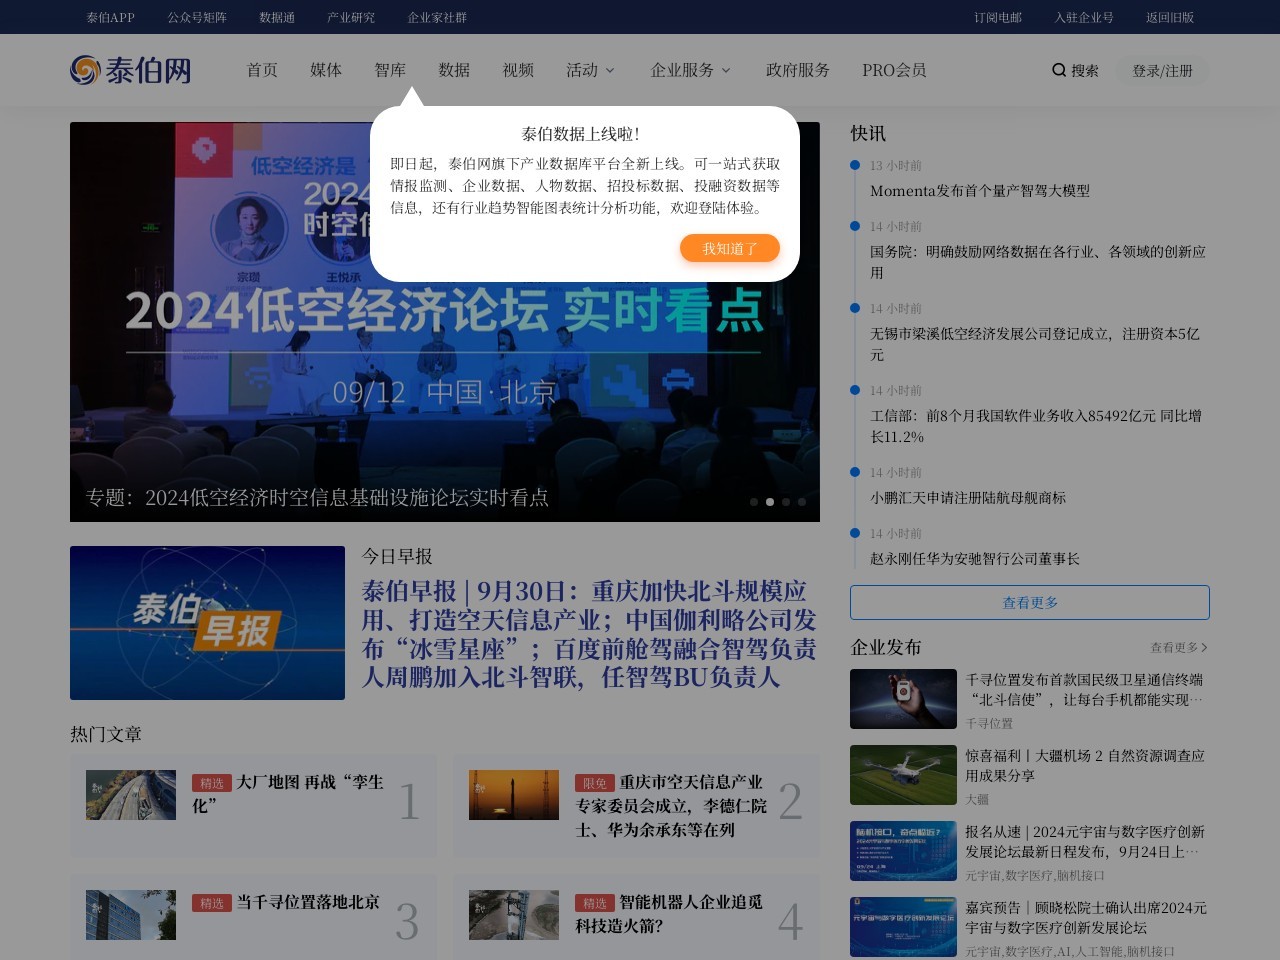The width and height of the screenshot is (1280, 960).
Task: Click the 限免 tag on 重庆市空天信息产业 article
Action: pos(594,783)
